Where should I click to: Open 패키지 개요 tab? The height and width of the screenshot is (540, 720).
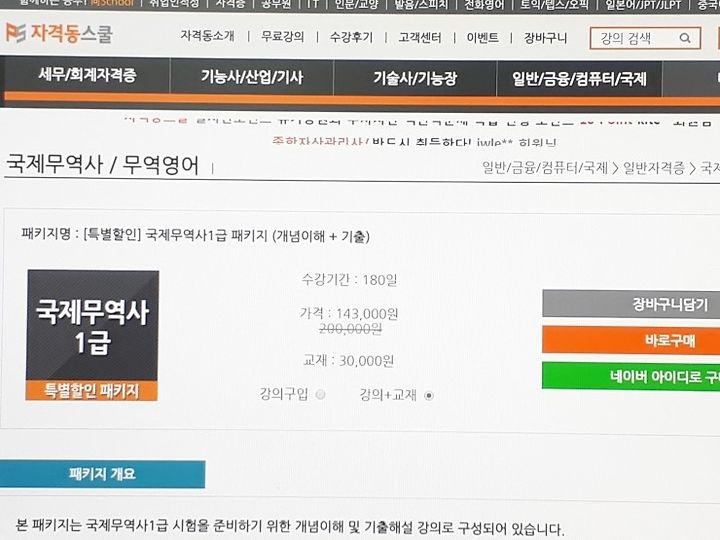coord(102,474)
